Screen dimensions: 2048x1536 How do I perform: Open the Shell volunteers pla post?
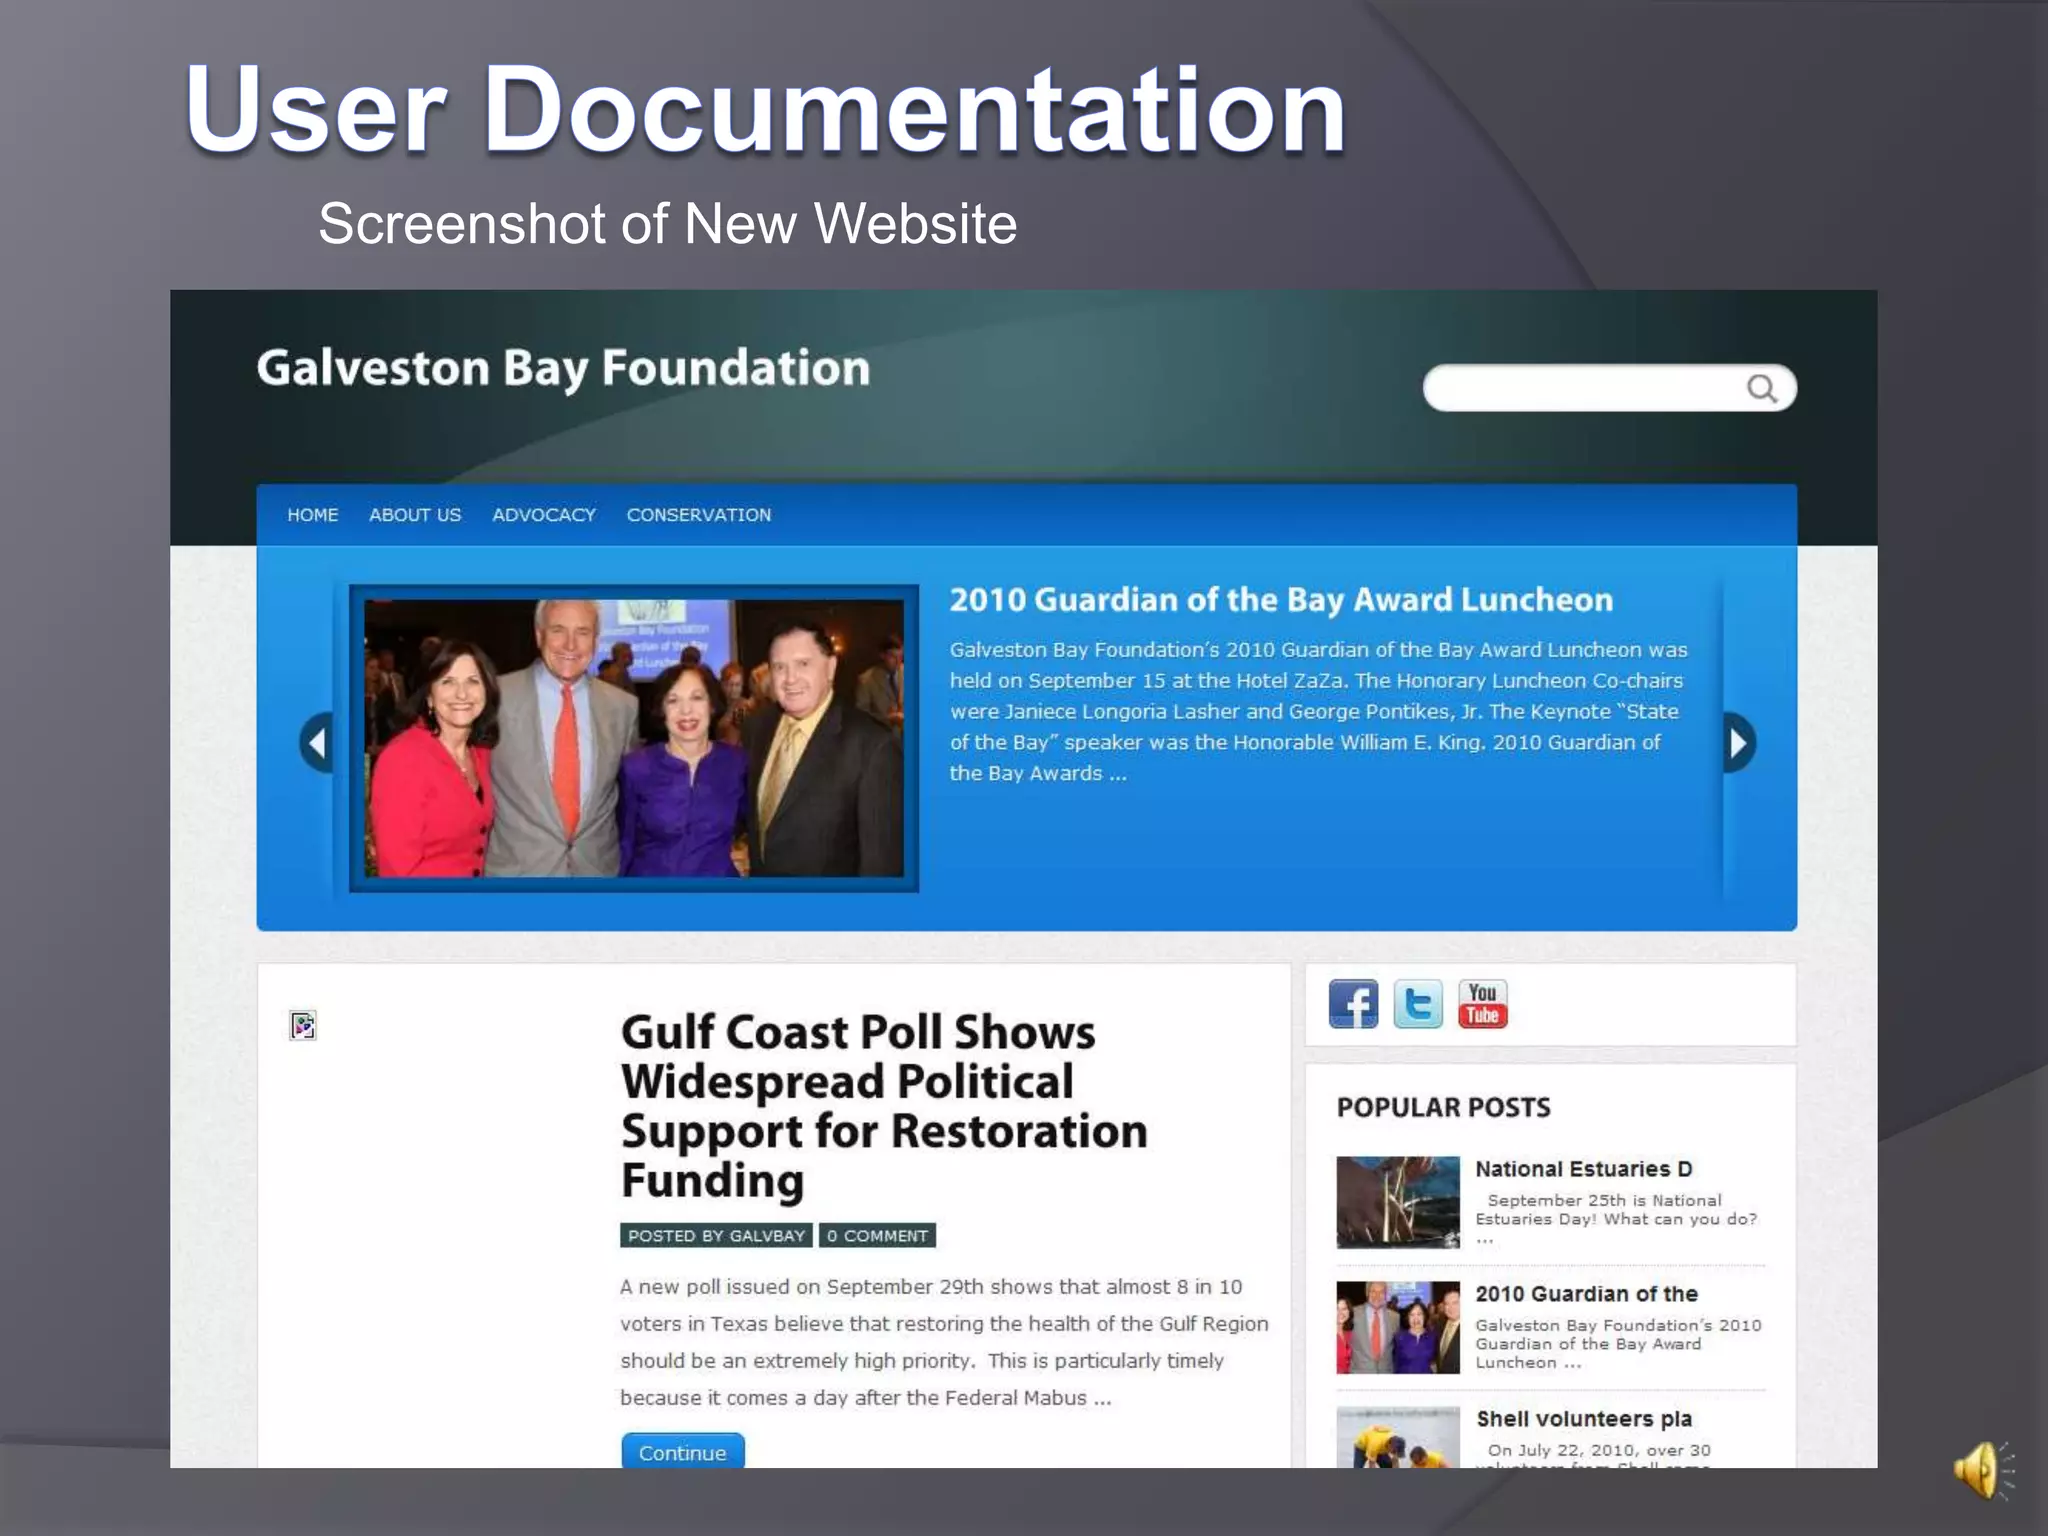(1584, 1419)
